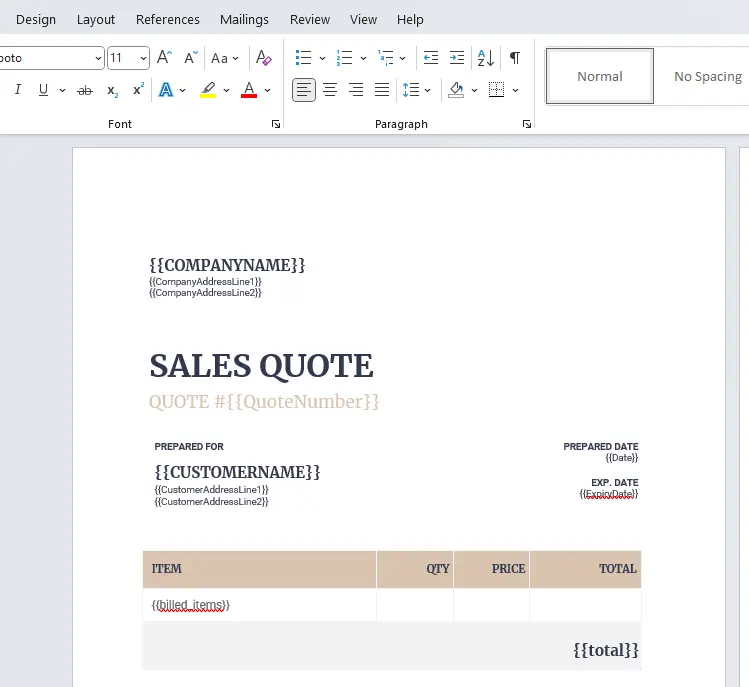This screenshot has width=749, height=687.
Task: Apply the No Spacing style
Action: click(707, 76)
